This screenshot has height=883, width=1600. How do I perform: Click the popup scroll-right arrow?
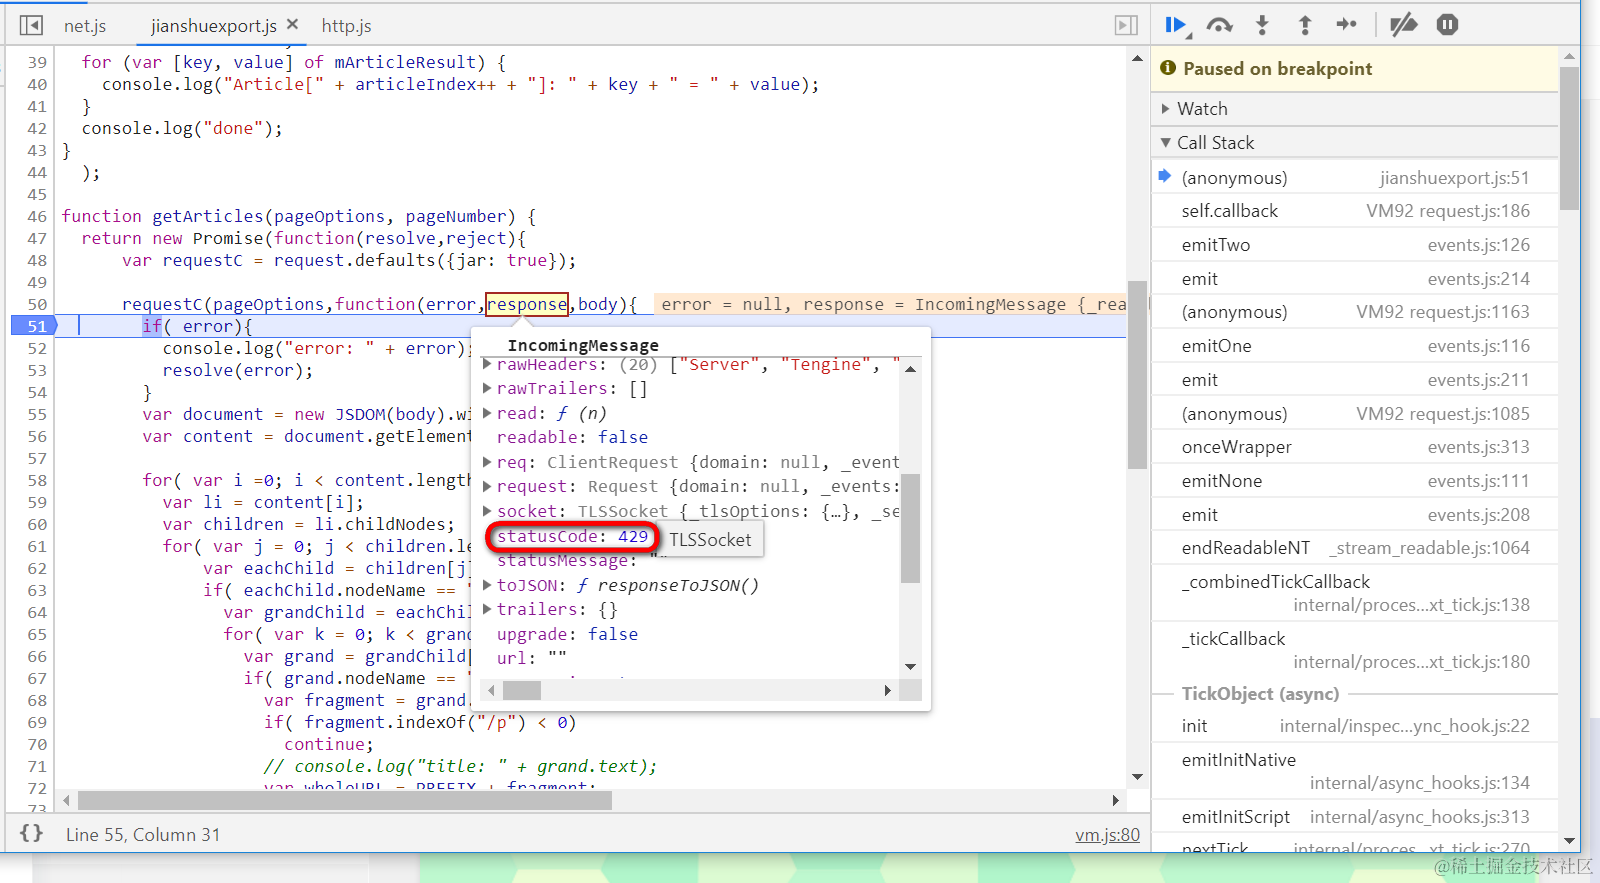(x=888, y=690)
